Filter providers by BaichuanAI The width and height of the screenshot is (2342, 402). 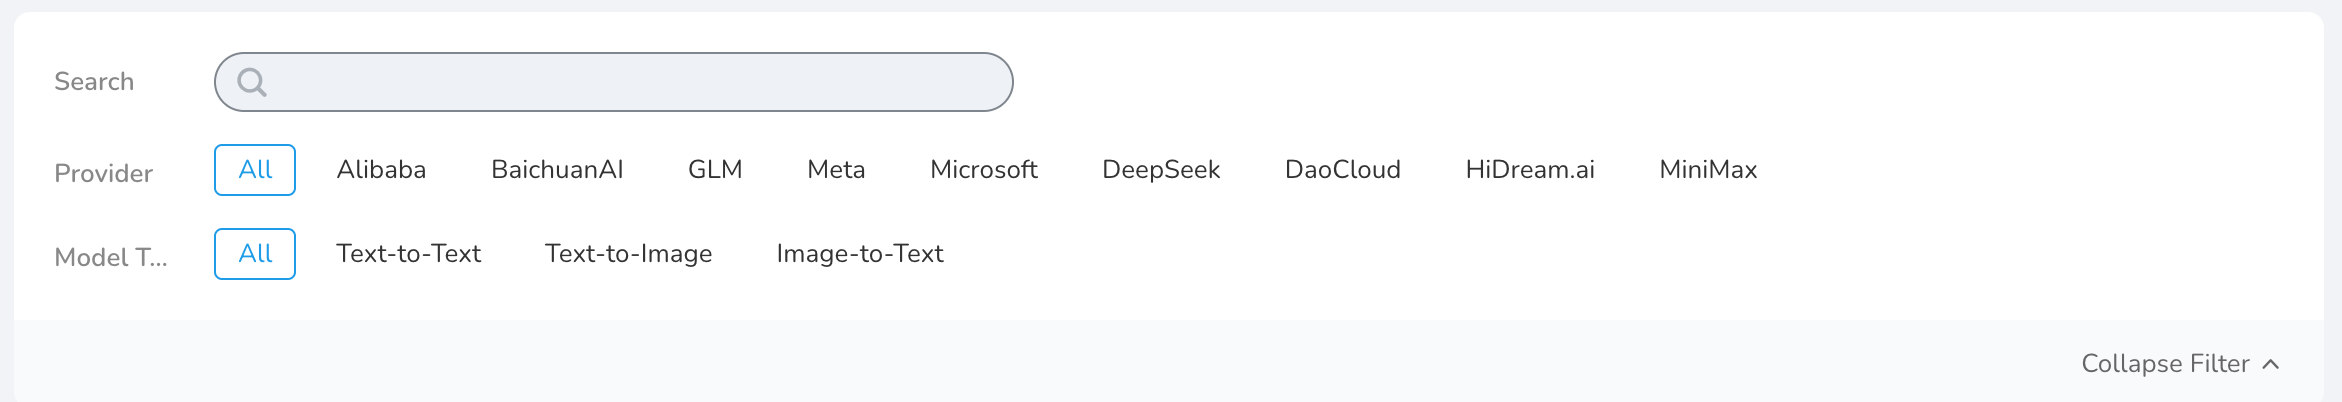tap(557, 170)
